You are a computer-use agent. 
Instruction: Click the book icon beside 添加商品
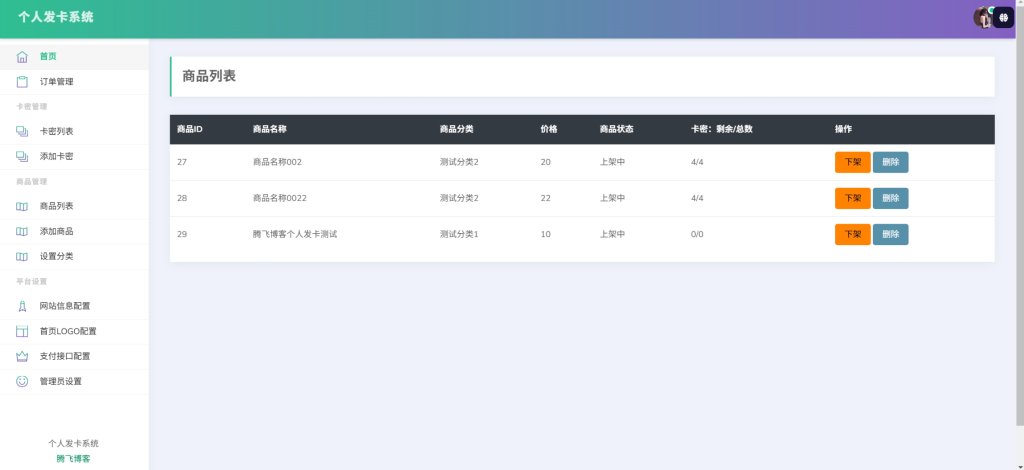(x=22, y=231)
